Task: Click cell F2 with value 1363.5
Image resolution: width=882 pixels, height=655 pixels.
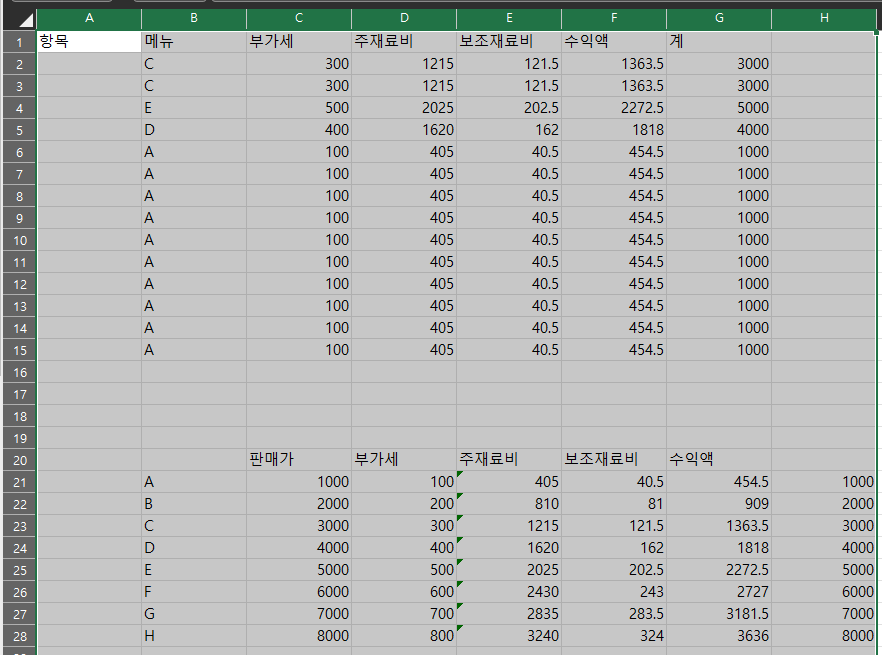Action: pyautogui.click(x=614, y=64)
